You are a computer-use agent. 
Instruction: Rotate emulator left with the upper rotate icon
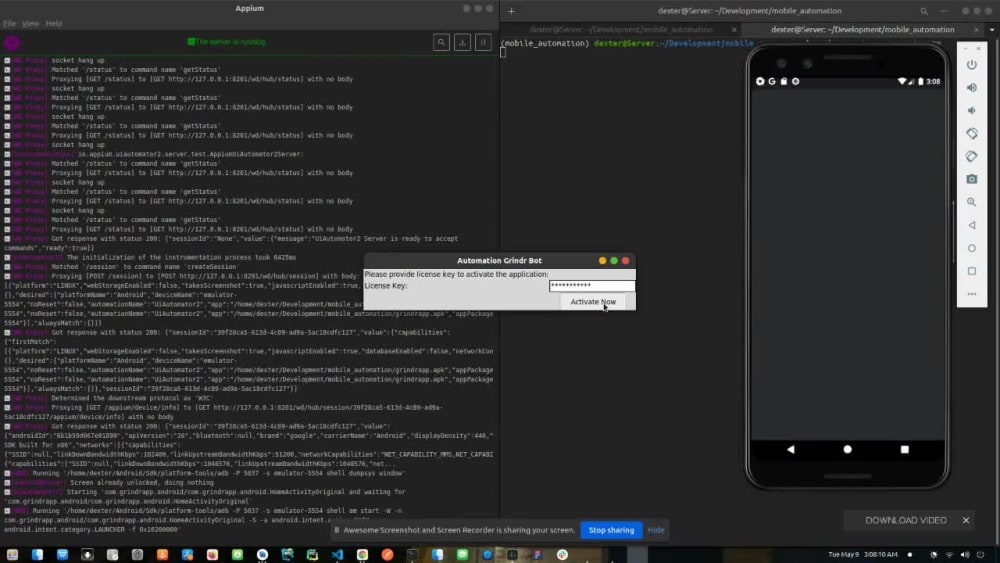[971, 133]
